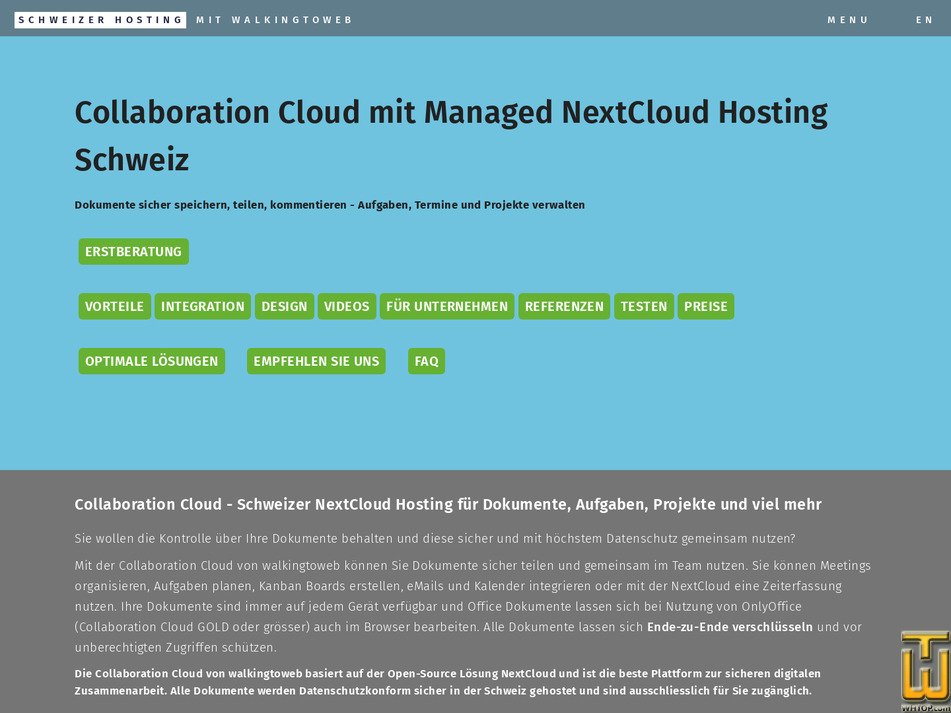Click the ERSTBERATUNG button
Image resolution: width=951 pixels, height=713 pixels.
pyautogui.click(x=133, y=251)
